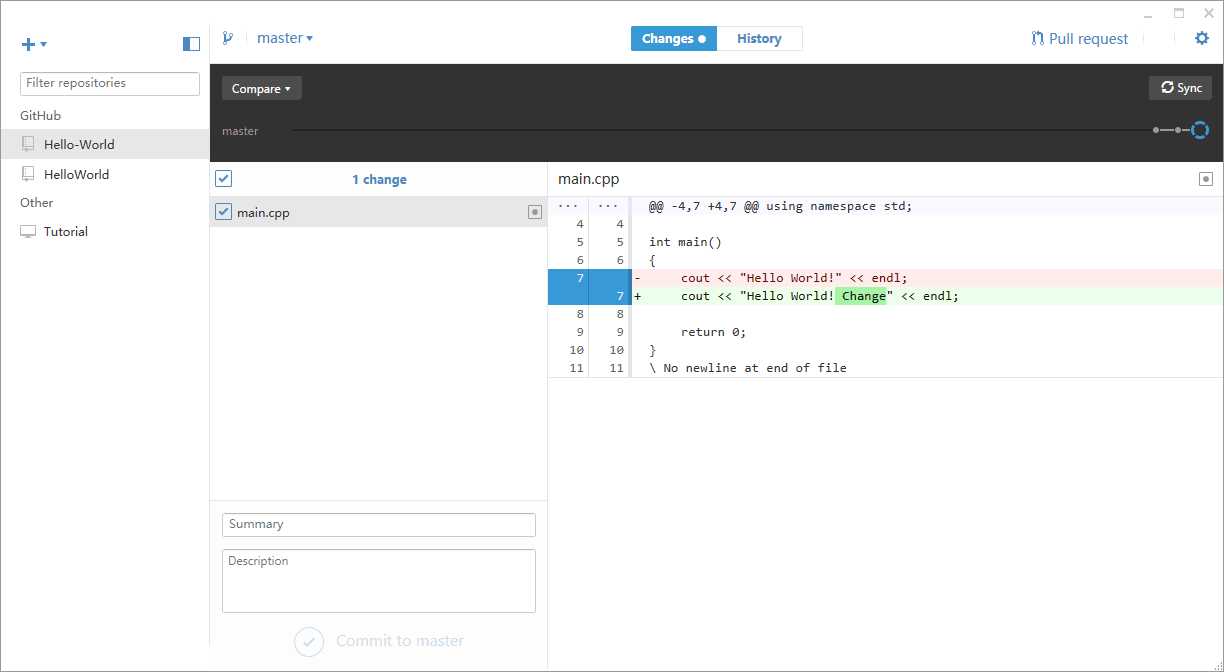Open the master branch dropdown

(285, 38)
